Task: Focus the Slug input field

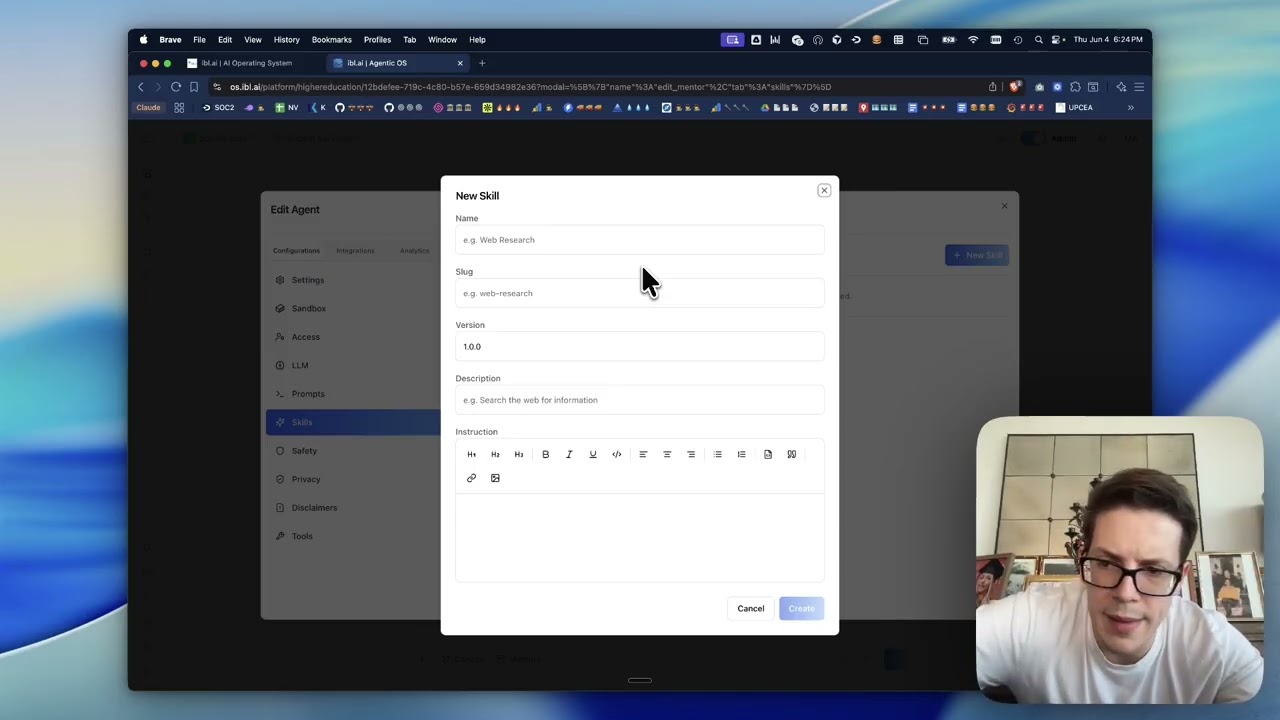Action: (x=640, y=293)
